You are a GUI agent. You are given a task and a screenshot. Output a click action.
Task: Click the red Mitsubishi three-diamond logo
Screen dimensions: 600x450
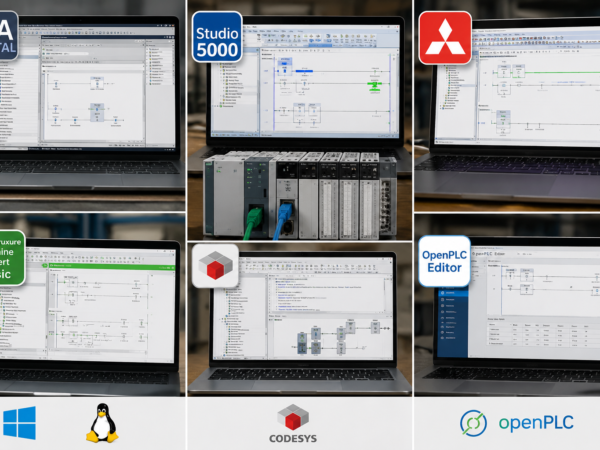[445, 38]
